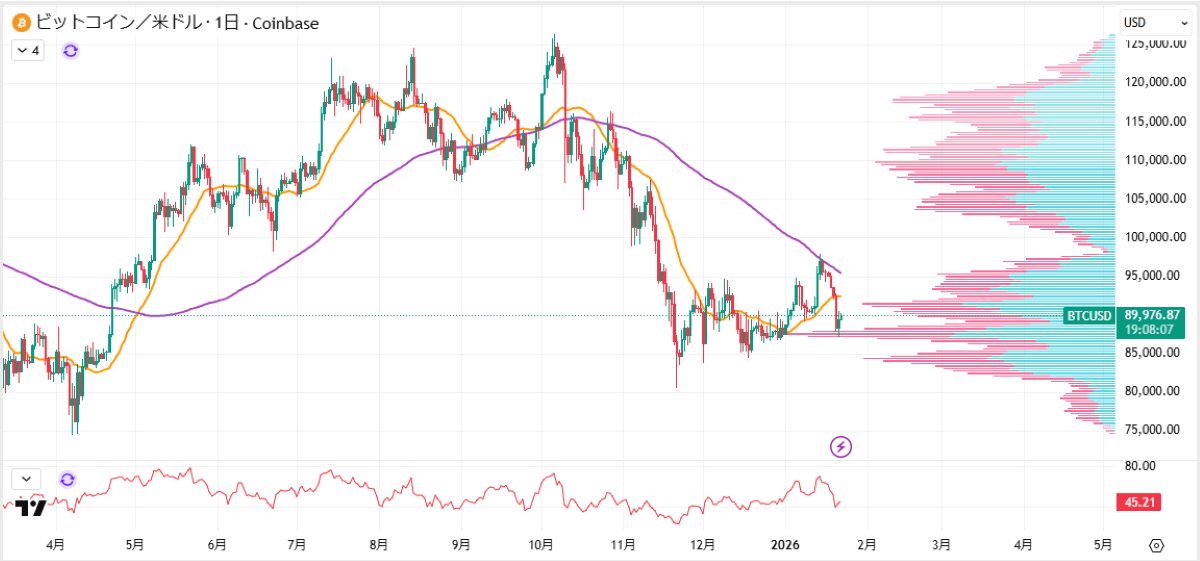Click the 1日 interval label

pos(225,22)
